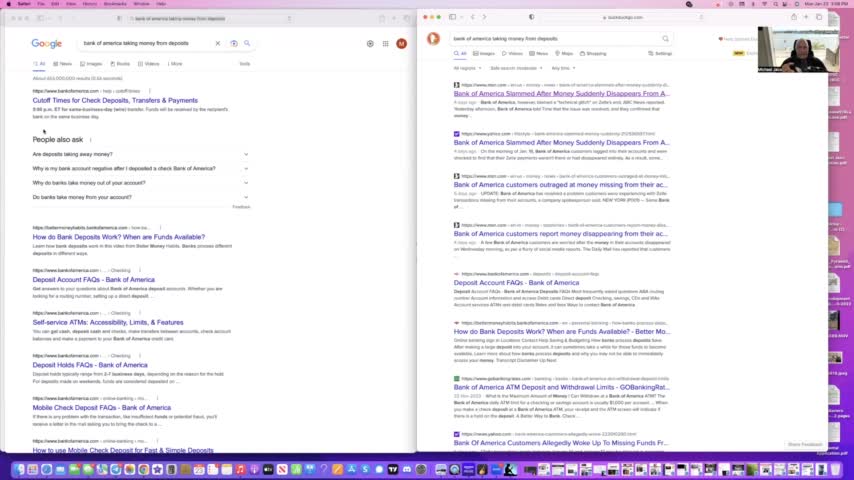This screenshot has width=854, height=480.
Task: Click the DuckDuckGo logo
Action: click(434, 39)
